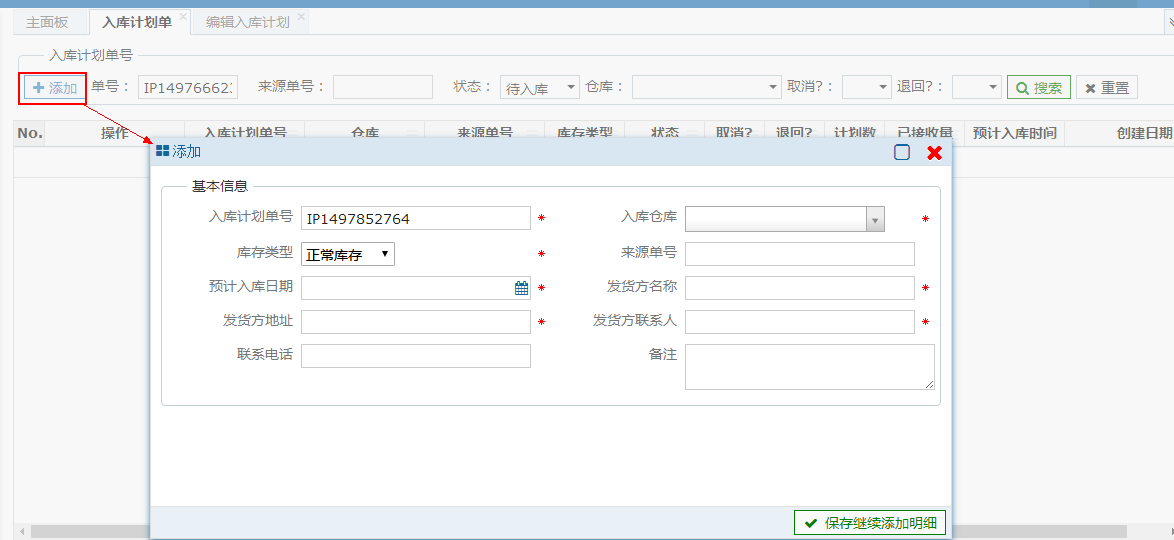Screen dimensions: 1174x540
Task: Click the 添加 button in toolbar
Action: pyautogui.click(x=55, y=88)
